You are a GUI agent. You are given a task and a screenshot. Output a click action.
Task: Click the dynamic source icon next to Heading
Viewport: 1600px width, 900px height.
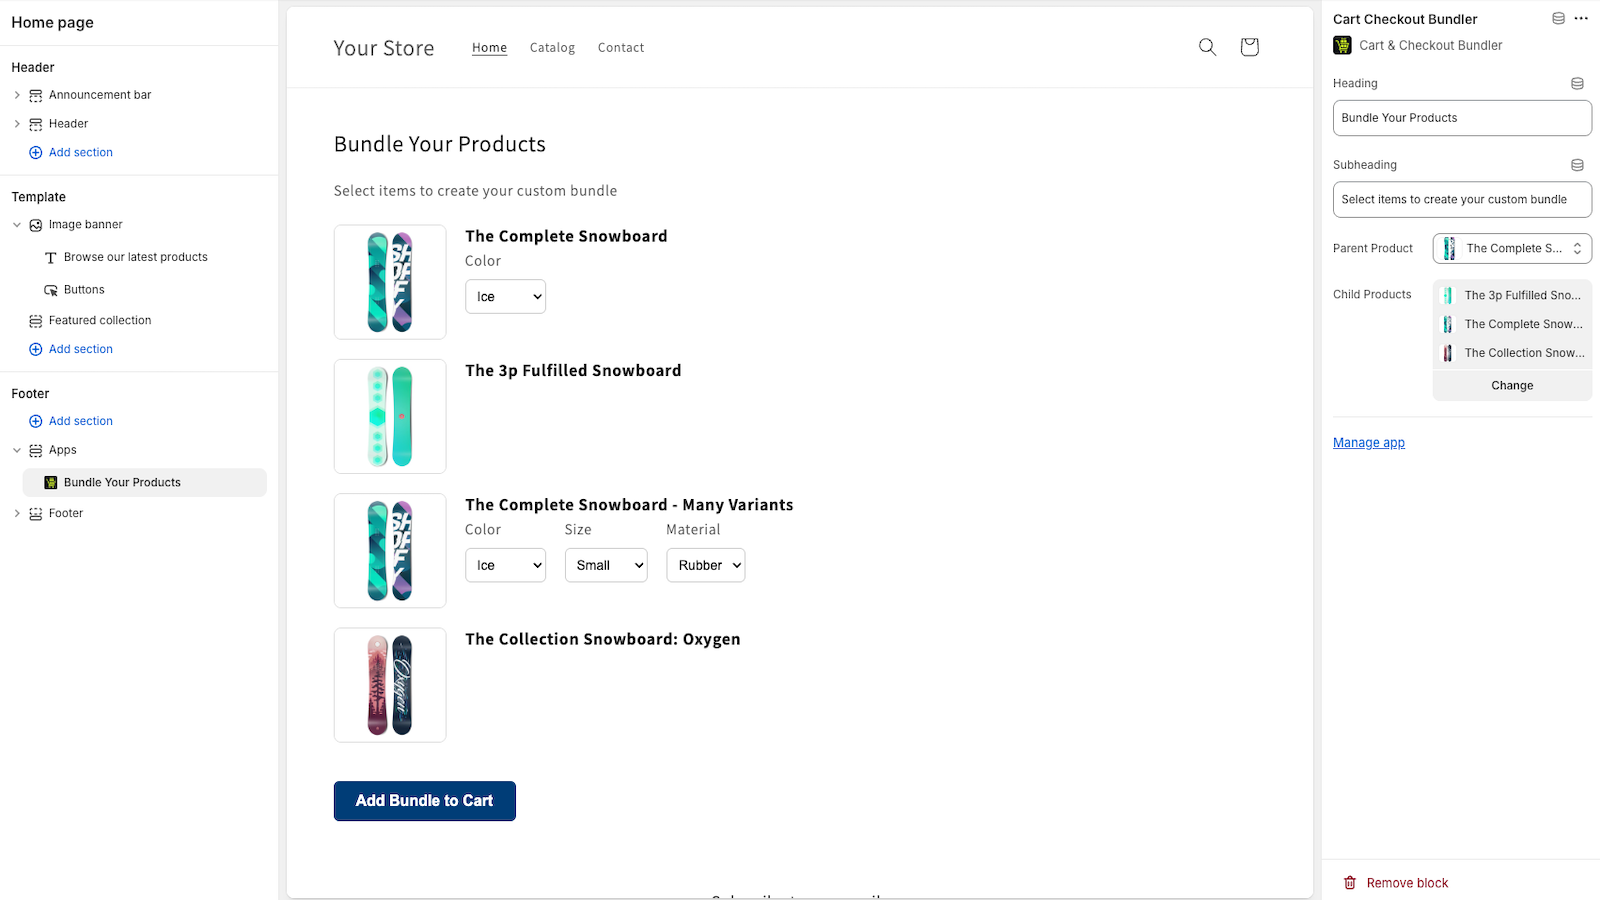tap(1577, 84)
